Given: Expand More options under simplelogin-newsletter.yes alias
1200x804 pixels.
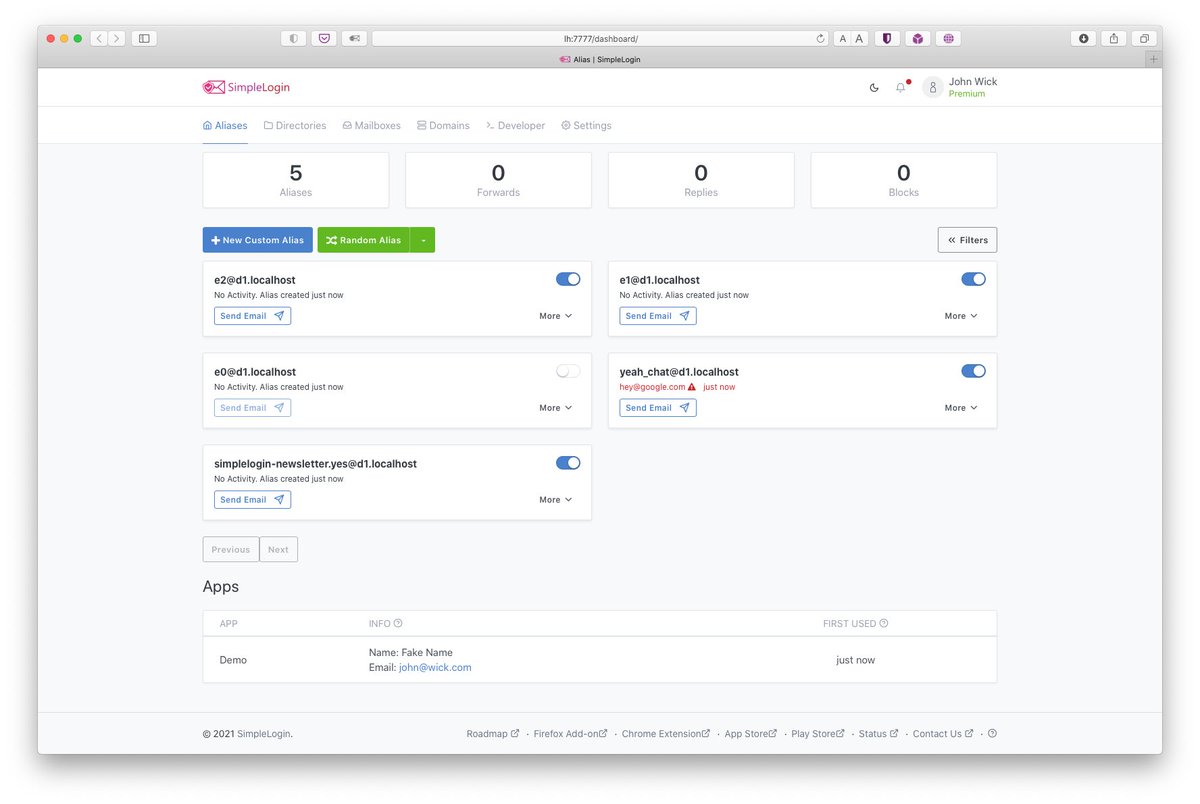Looking at the screenshot, I should point(554,499).
